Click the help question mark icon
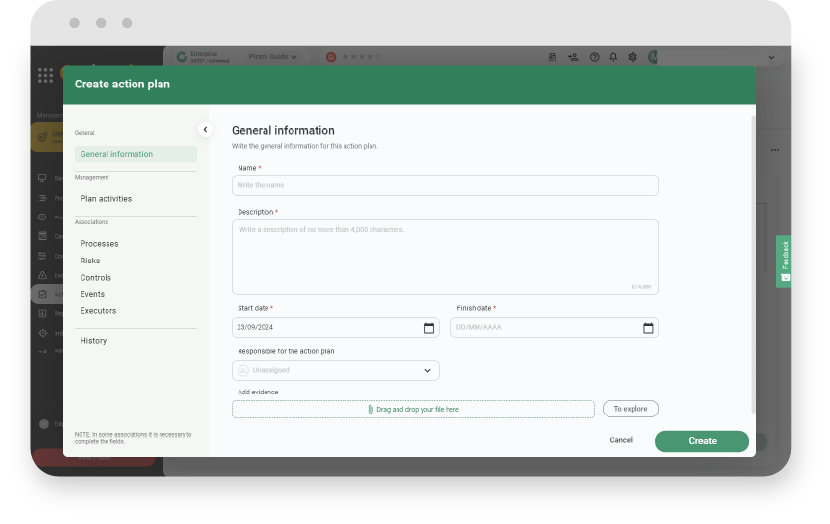 click(594, 58)
